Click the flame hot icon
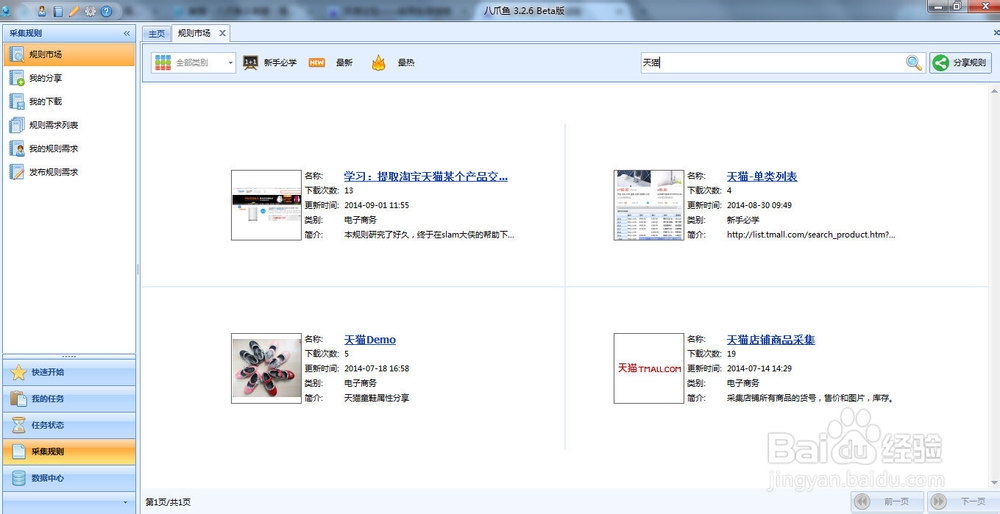The height and width of the screenshot is (514, 1000). (379, 62)
